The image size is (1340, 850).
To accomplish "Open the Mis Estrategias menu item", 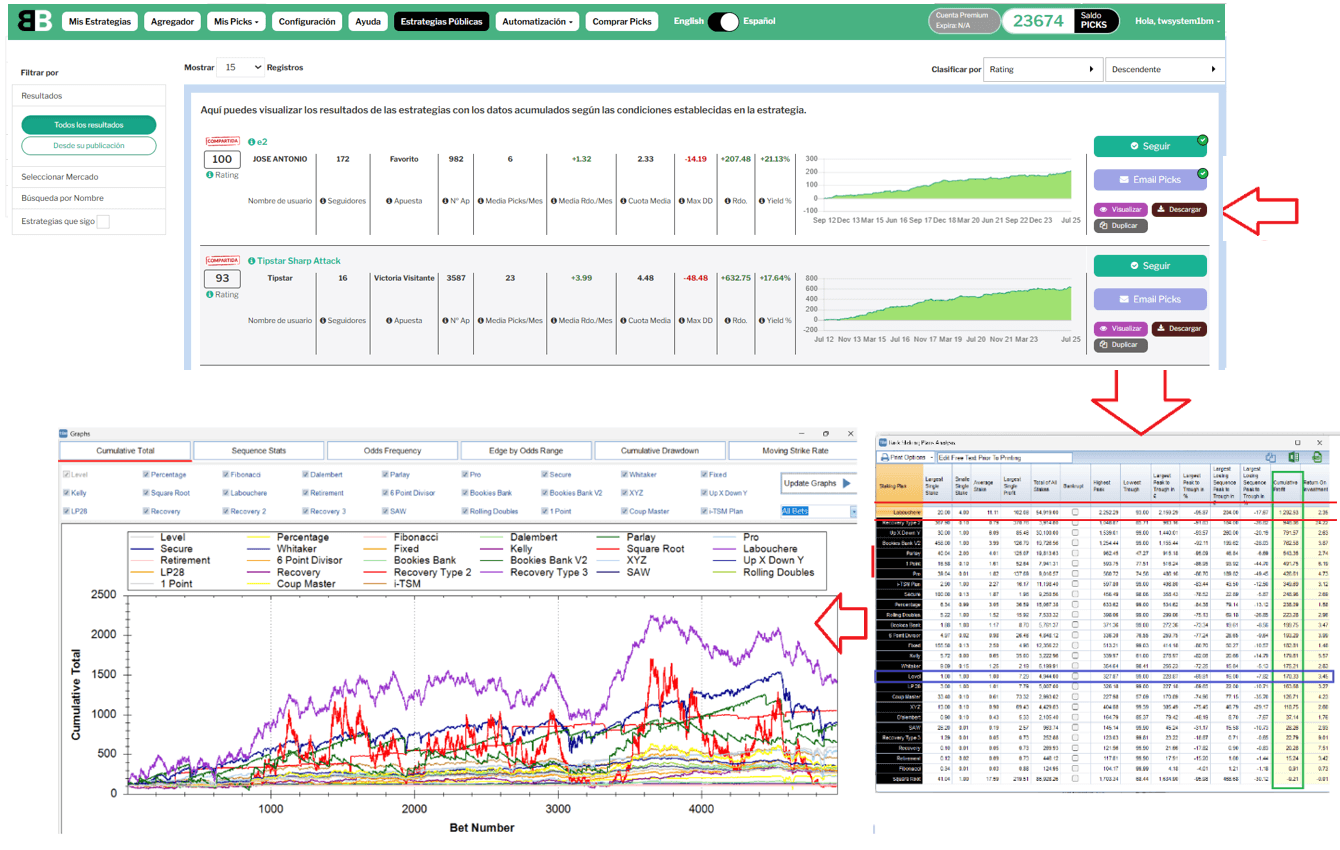I will [x=99, y=21].
